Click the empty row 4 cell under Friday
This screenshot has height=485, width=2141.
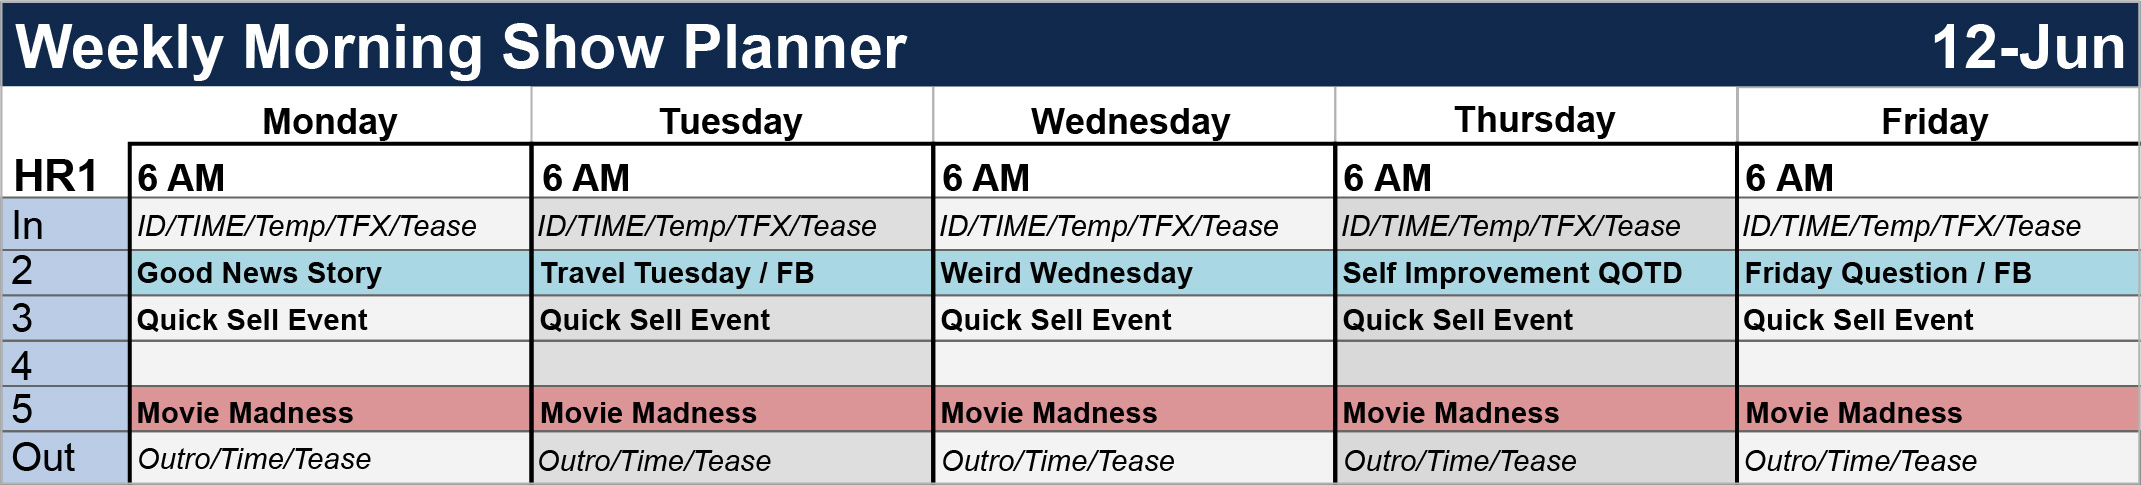(x=1938, y=365)
